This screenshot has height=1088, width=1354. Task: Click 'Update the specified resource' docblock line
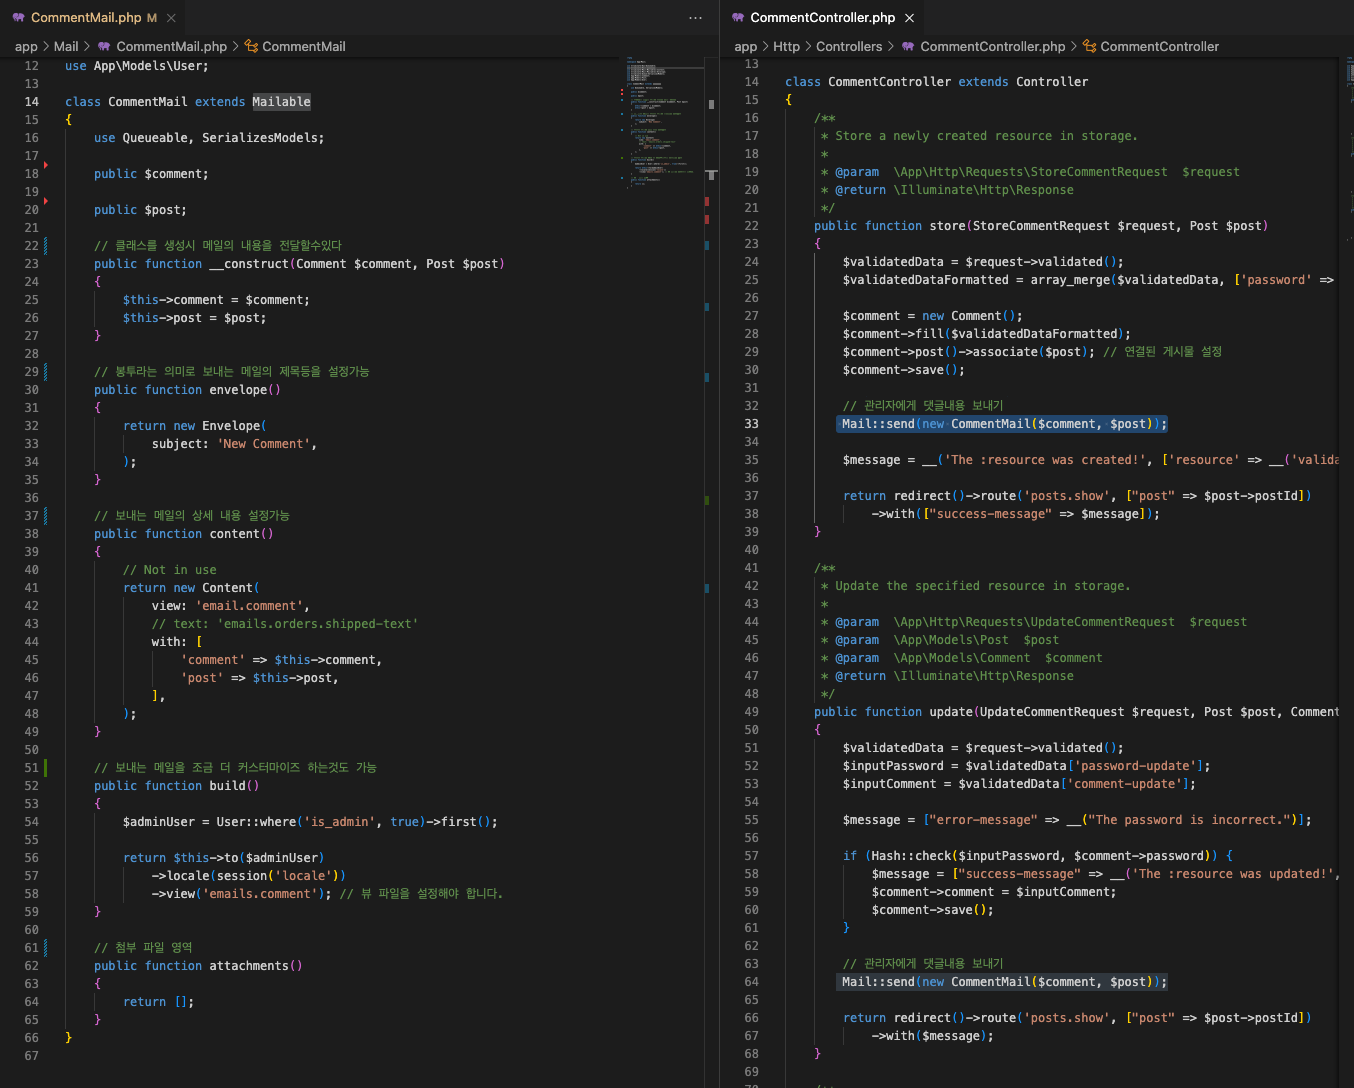[976, 586]
